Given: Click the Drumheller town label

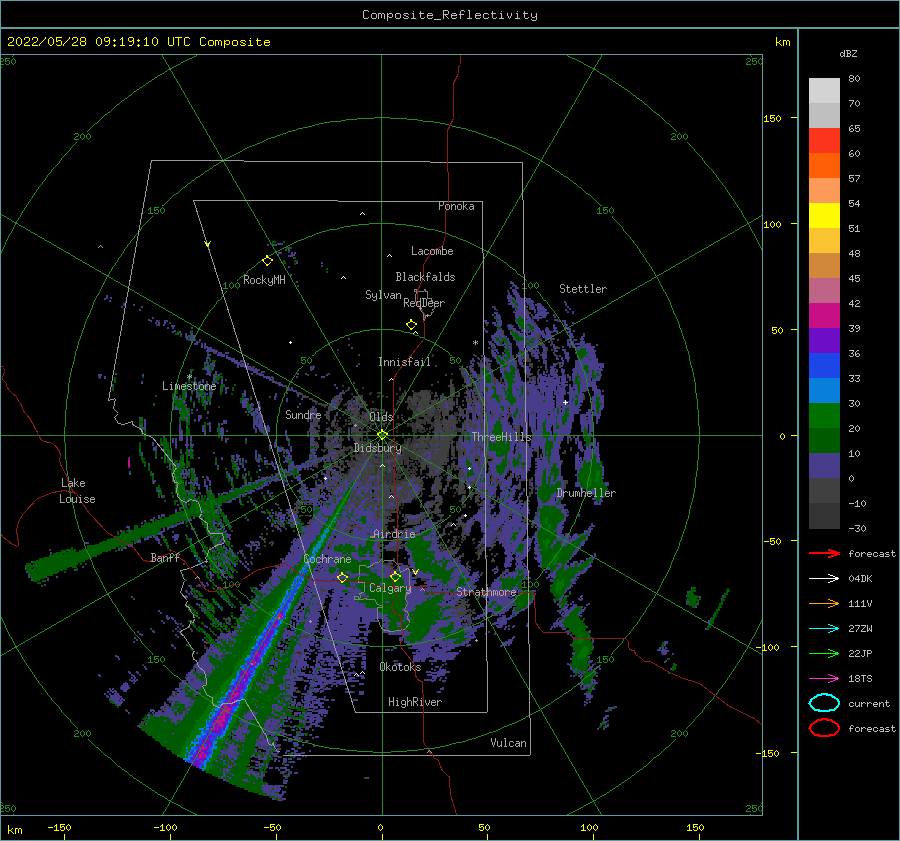Looking at the screenshot, I should click(586, 493).
